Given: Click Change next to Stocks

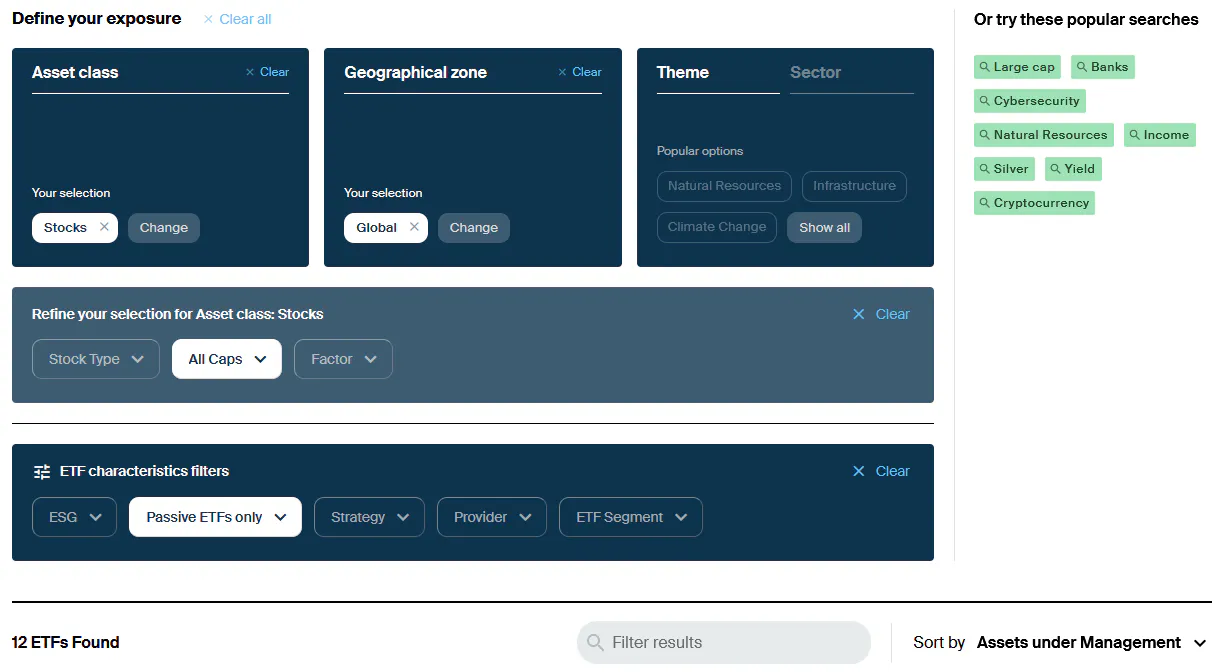Looking at the screenshot, I should click(x=164, y=228).
